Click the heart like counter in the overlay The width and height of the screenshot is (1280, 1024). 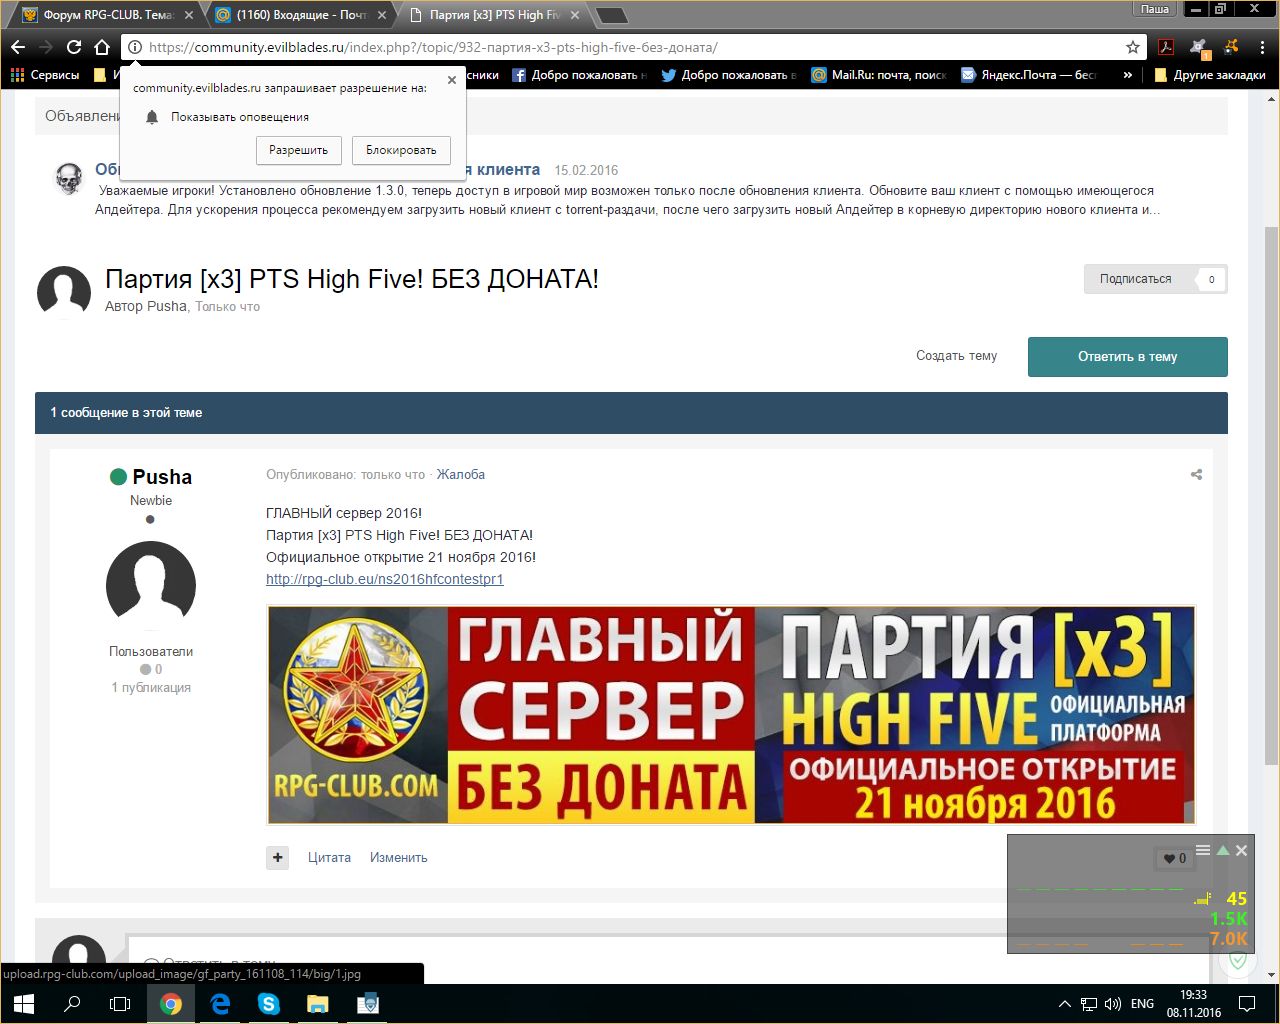pyautogui.click(x=1175, y=859)
